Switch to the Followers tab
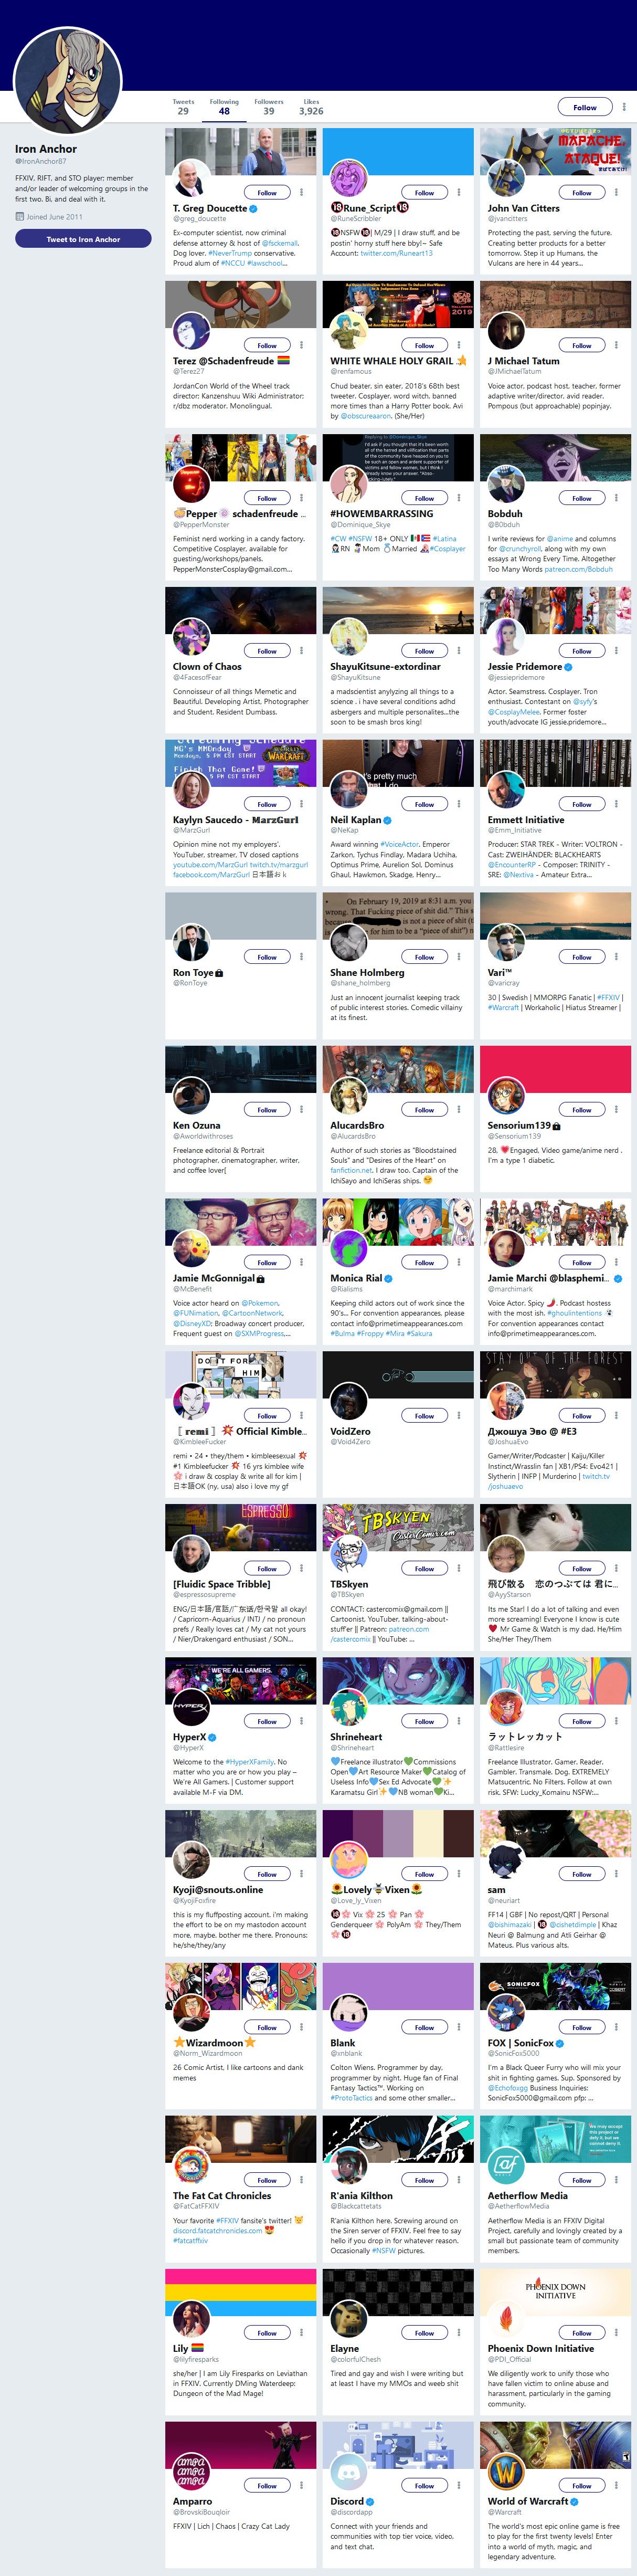The image size is (637, 2576). click(x=269, y=106)
